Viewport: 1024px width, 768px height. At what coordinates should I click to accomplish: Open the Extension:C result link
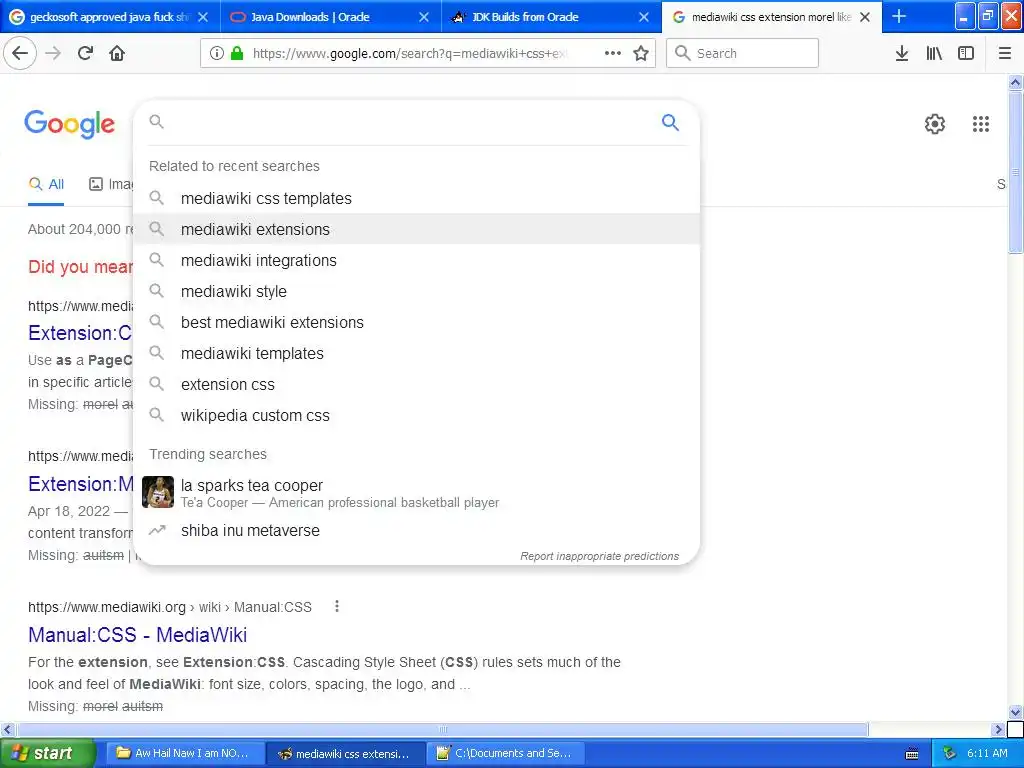point(80,333)
